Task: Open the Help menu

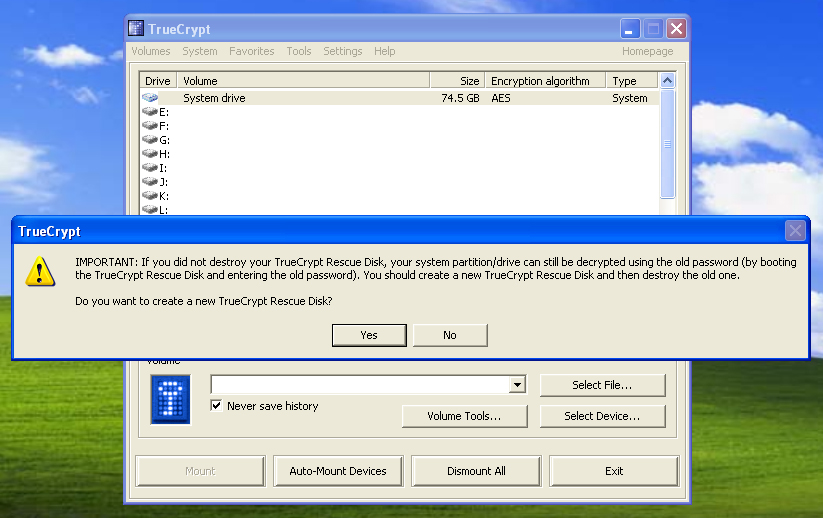Action: point(384,51)
